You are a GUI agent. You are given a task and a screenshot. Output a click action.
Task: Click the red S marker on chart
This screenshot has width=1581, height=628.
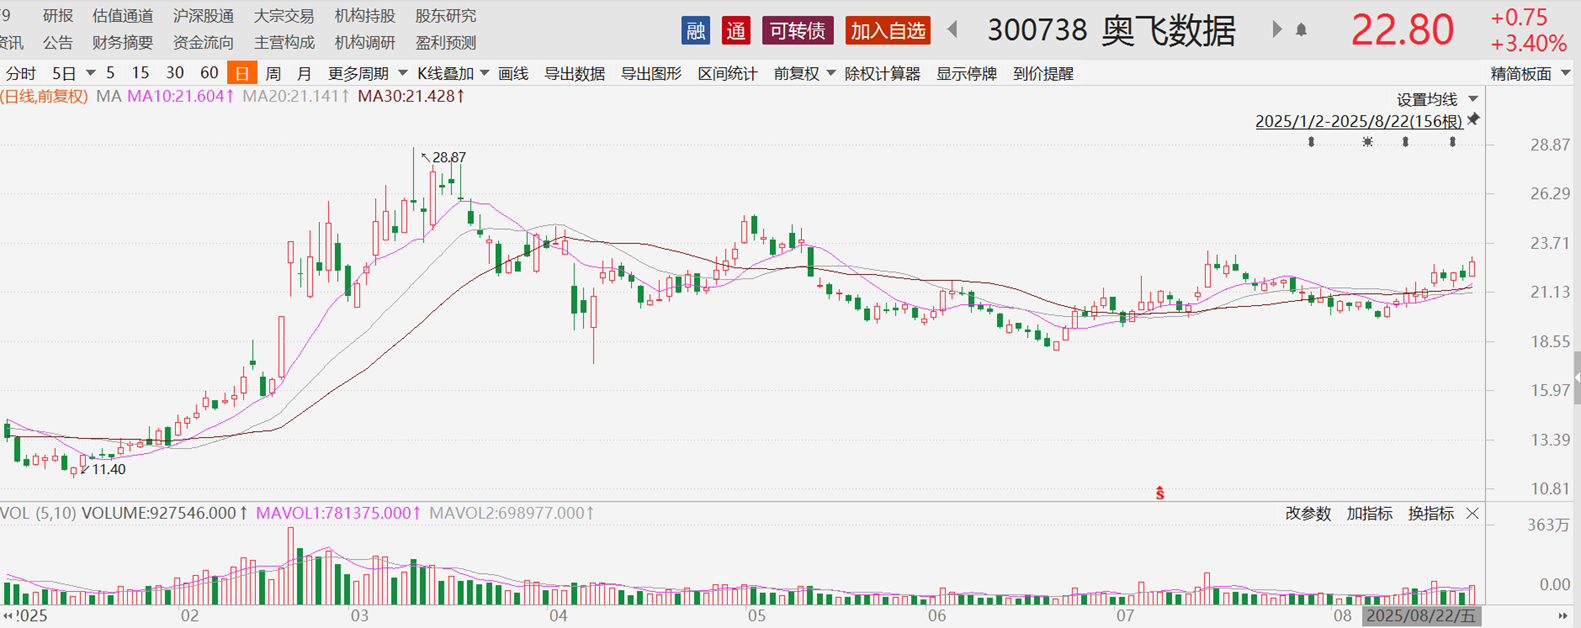(1159, 493)
